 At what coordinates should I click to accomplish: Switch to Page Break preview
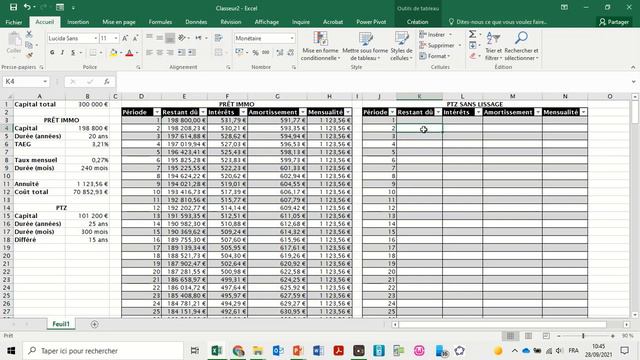[546, 336]
